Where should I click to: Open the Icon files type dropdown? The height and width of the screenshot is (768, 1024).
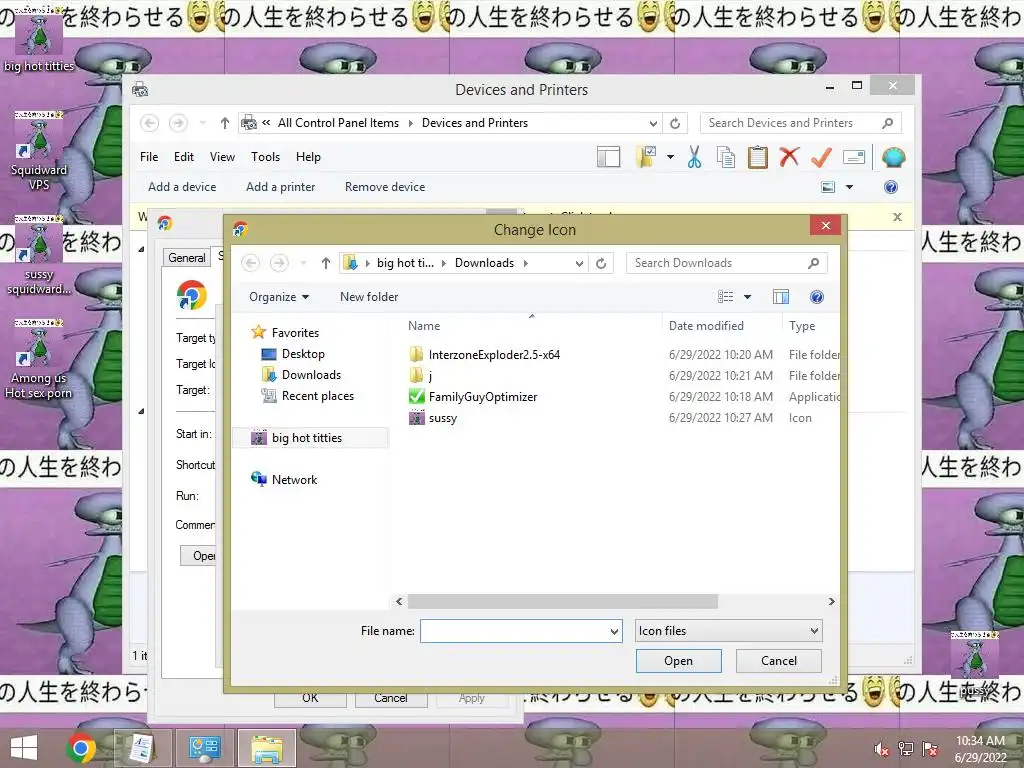click(814, 631)
